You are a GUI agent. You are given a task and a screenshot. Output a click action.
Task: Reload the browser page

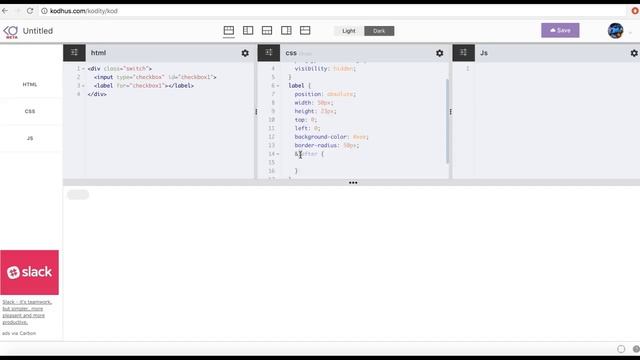pos(30,11)
